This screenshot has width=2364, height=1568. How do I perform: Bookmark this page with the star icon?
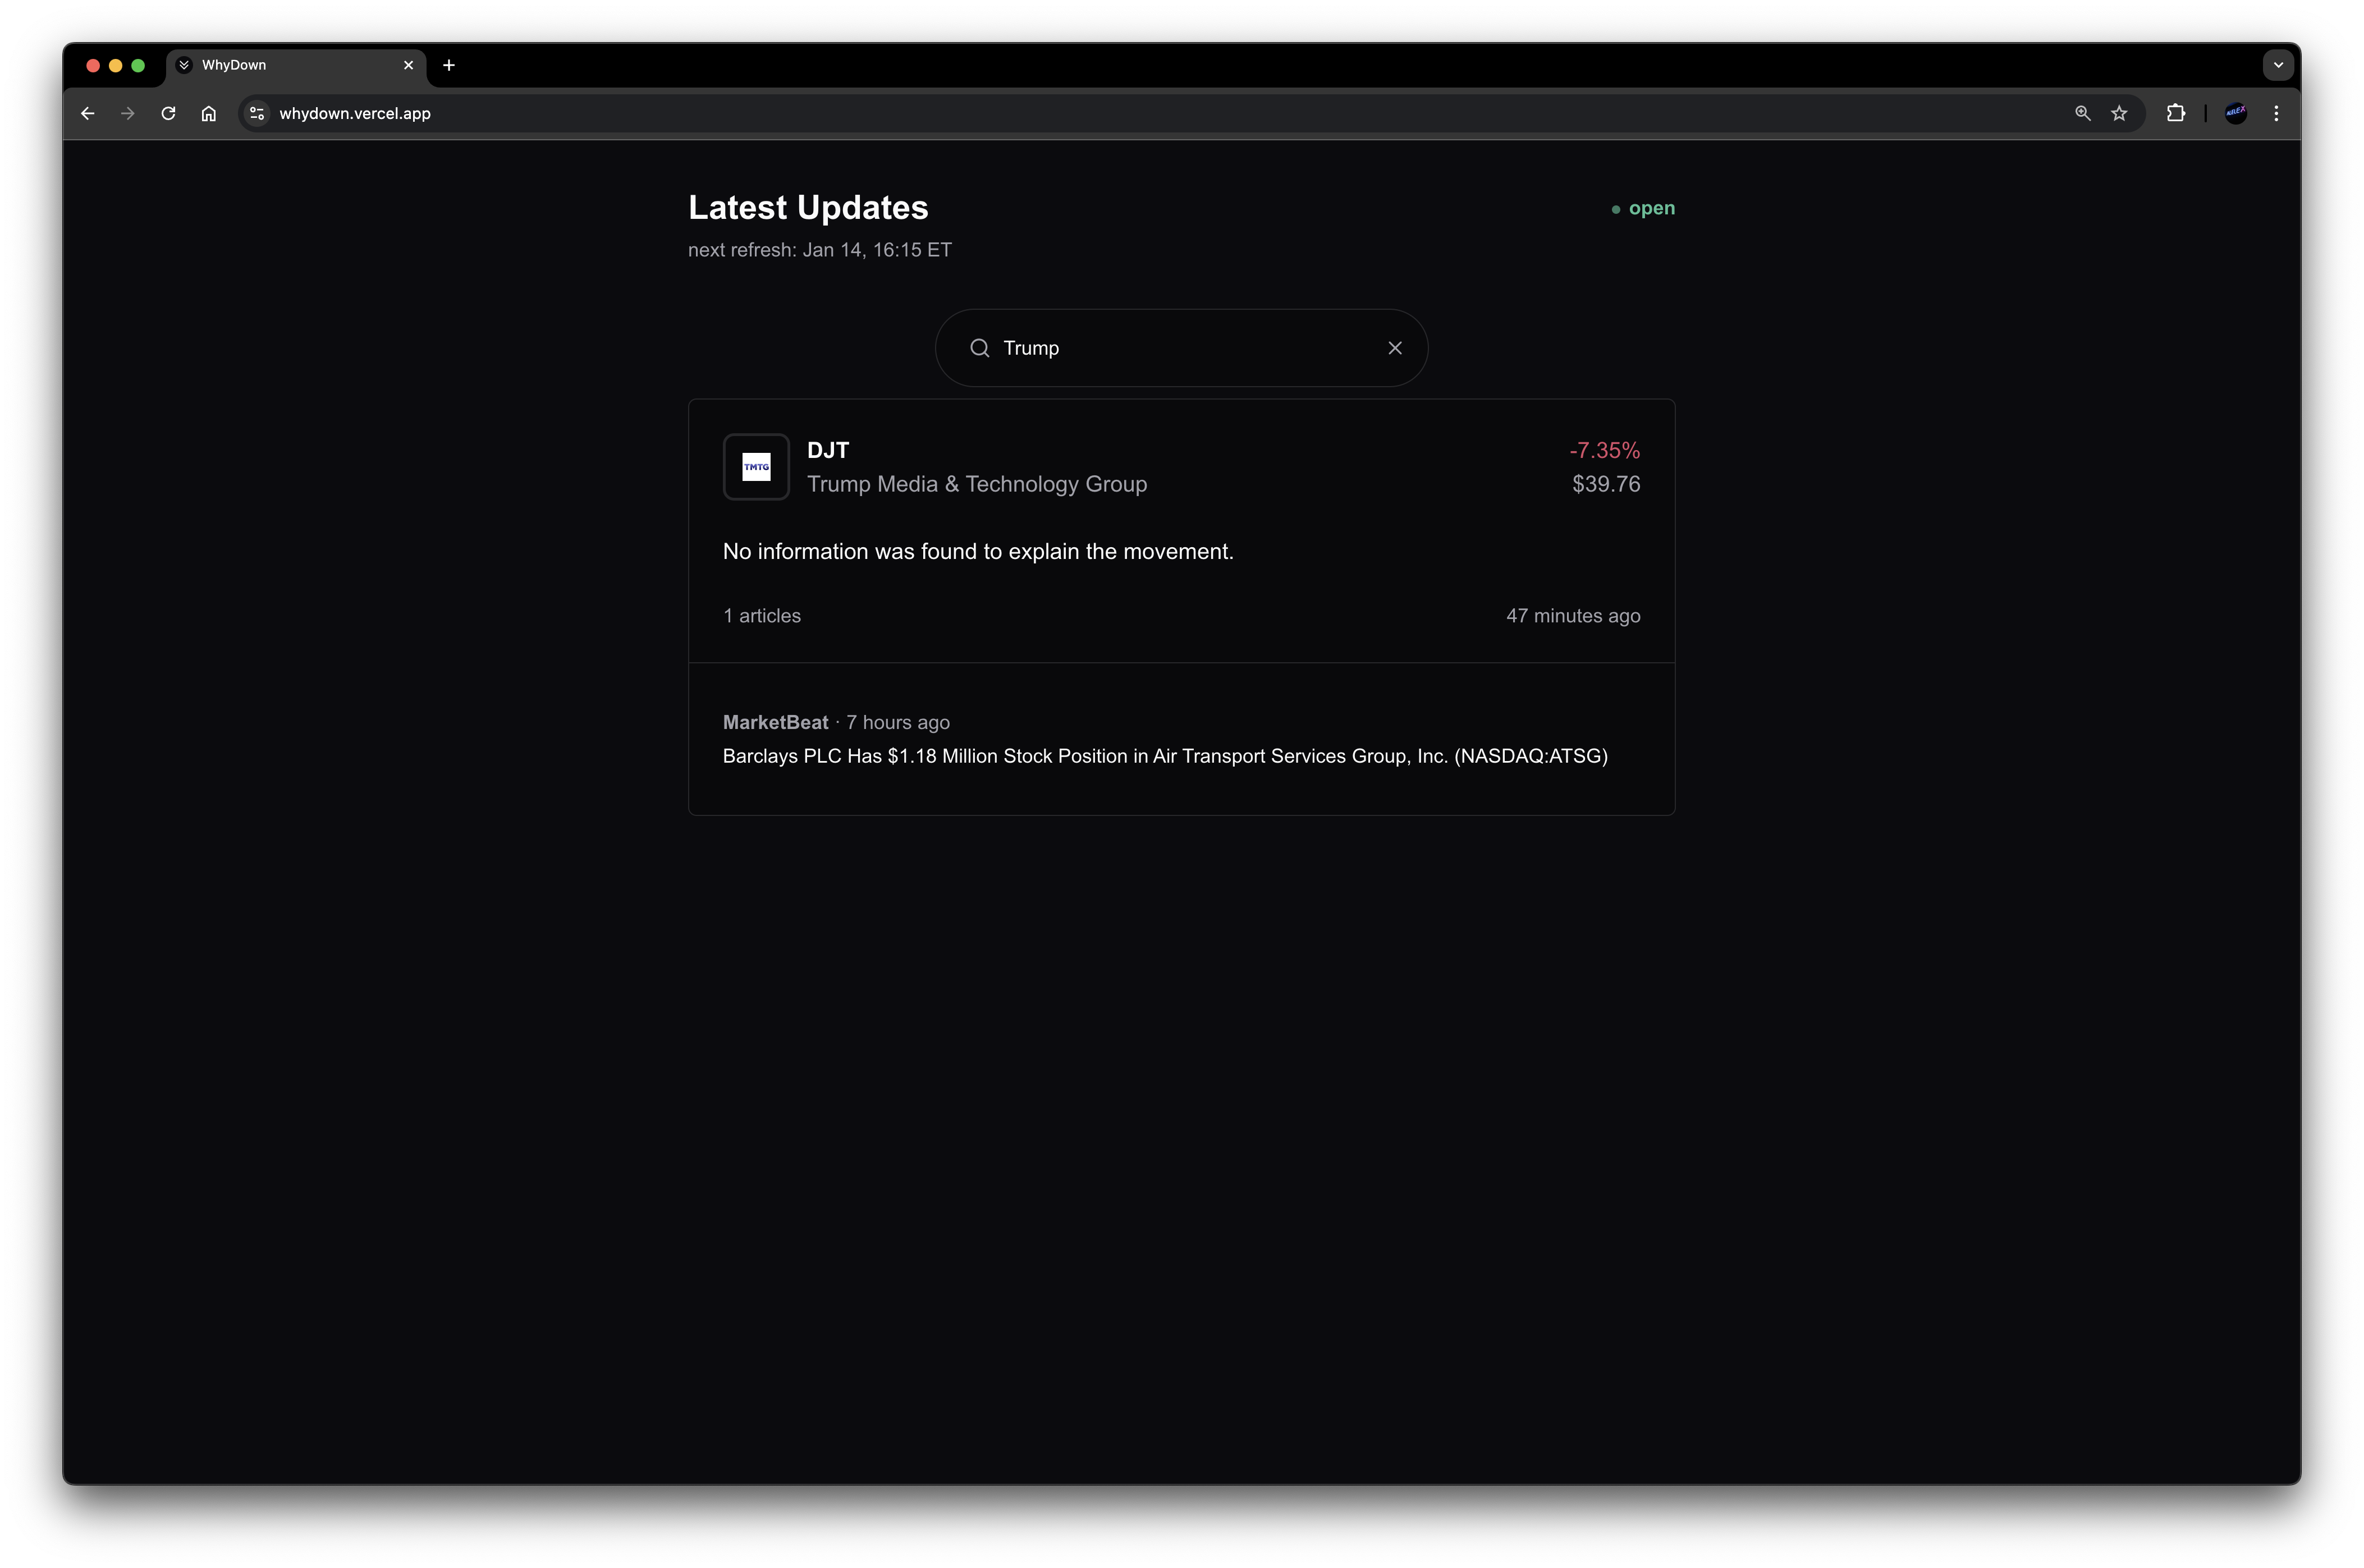tap(2119, 114)
